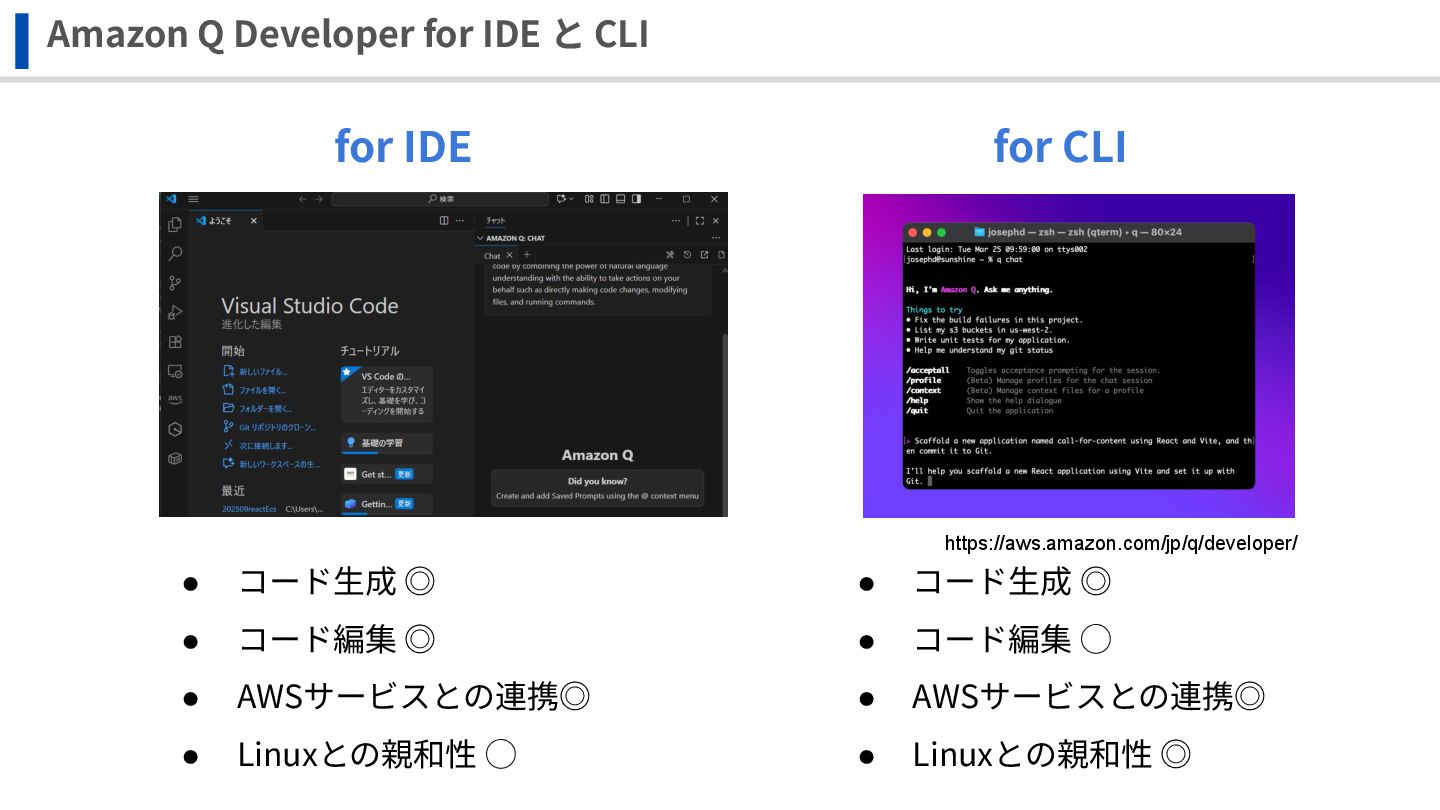Click the Did you know? tip card
Image resolution: width=1440 pixels, height=810 pixels.
[597, 488]
